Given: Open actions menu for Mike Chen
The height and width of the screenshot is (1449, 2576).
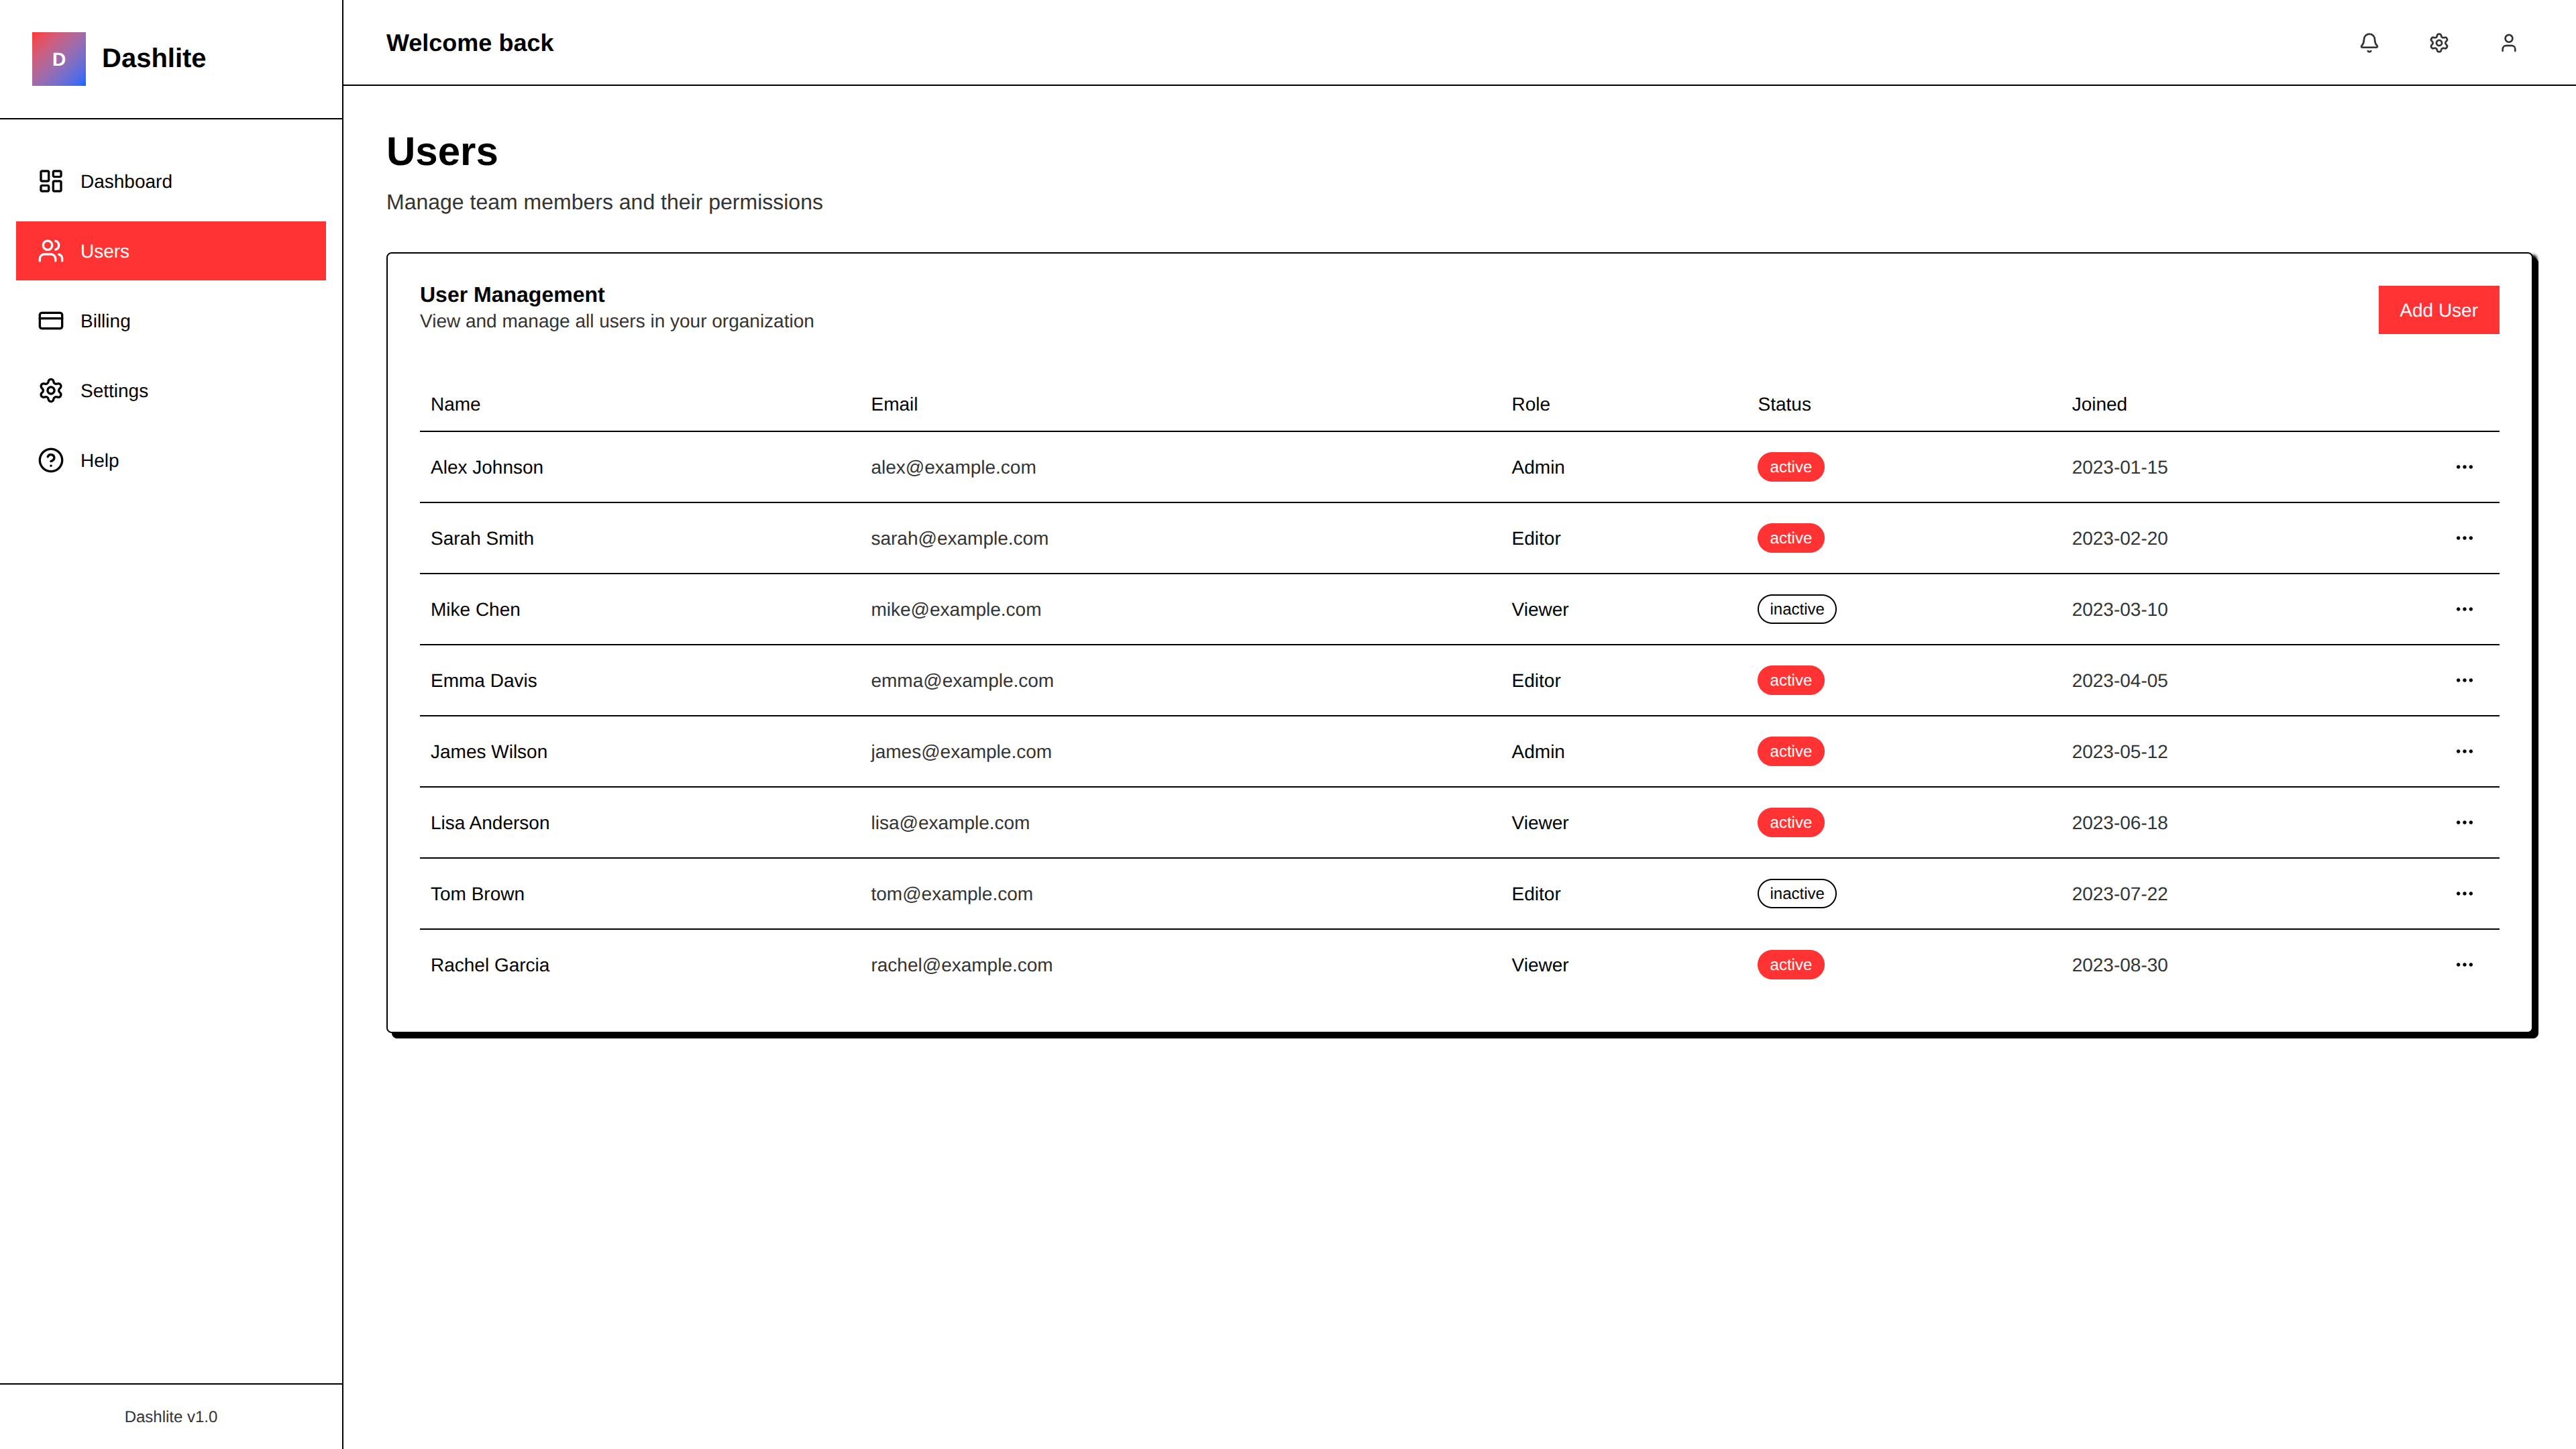Looking at the screenshot, I should pyautogui.click(x=2464, y=609).
